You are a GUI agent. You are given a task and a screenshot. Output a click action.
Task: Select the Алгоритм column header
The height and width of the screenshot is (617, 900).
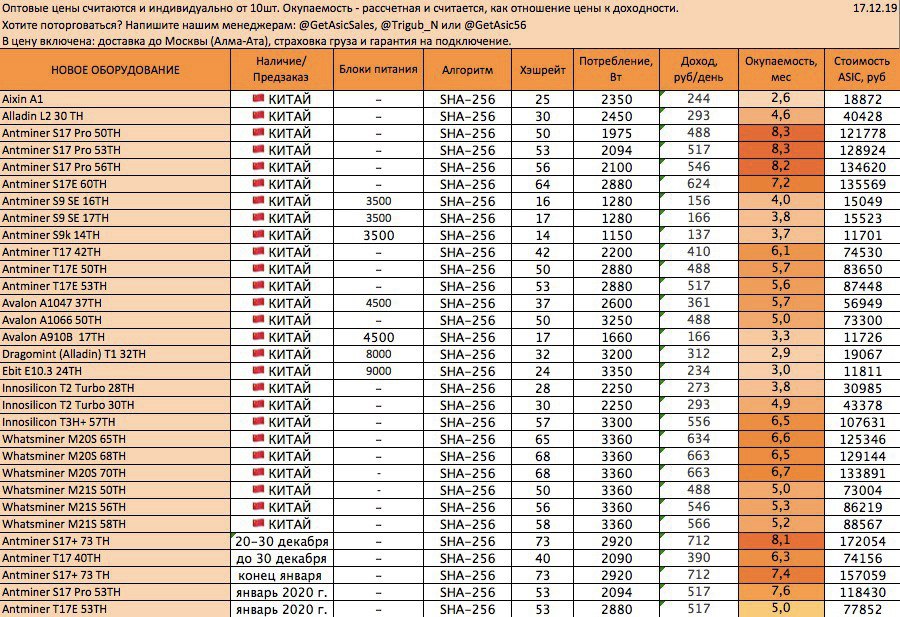point(467,69)
